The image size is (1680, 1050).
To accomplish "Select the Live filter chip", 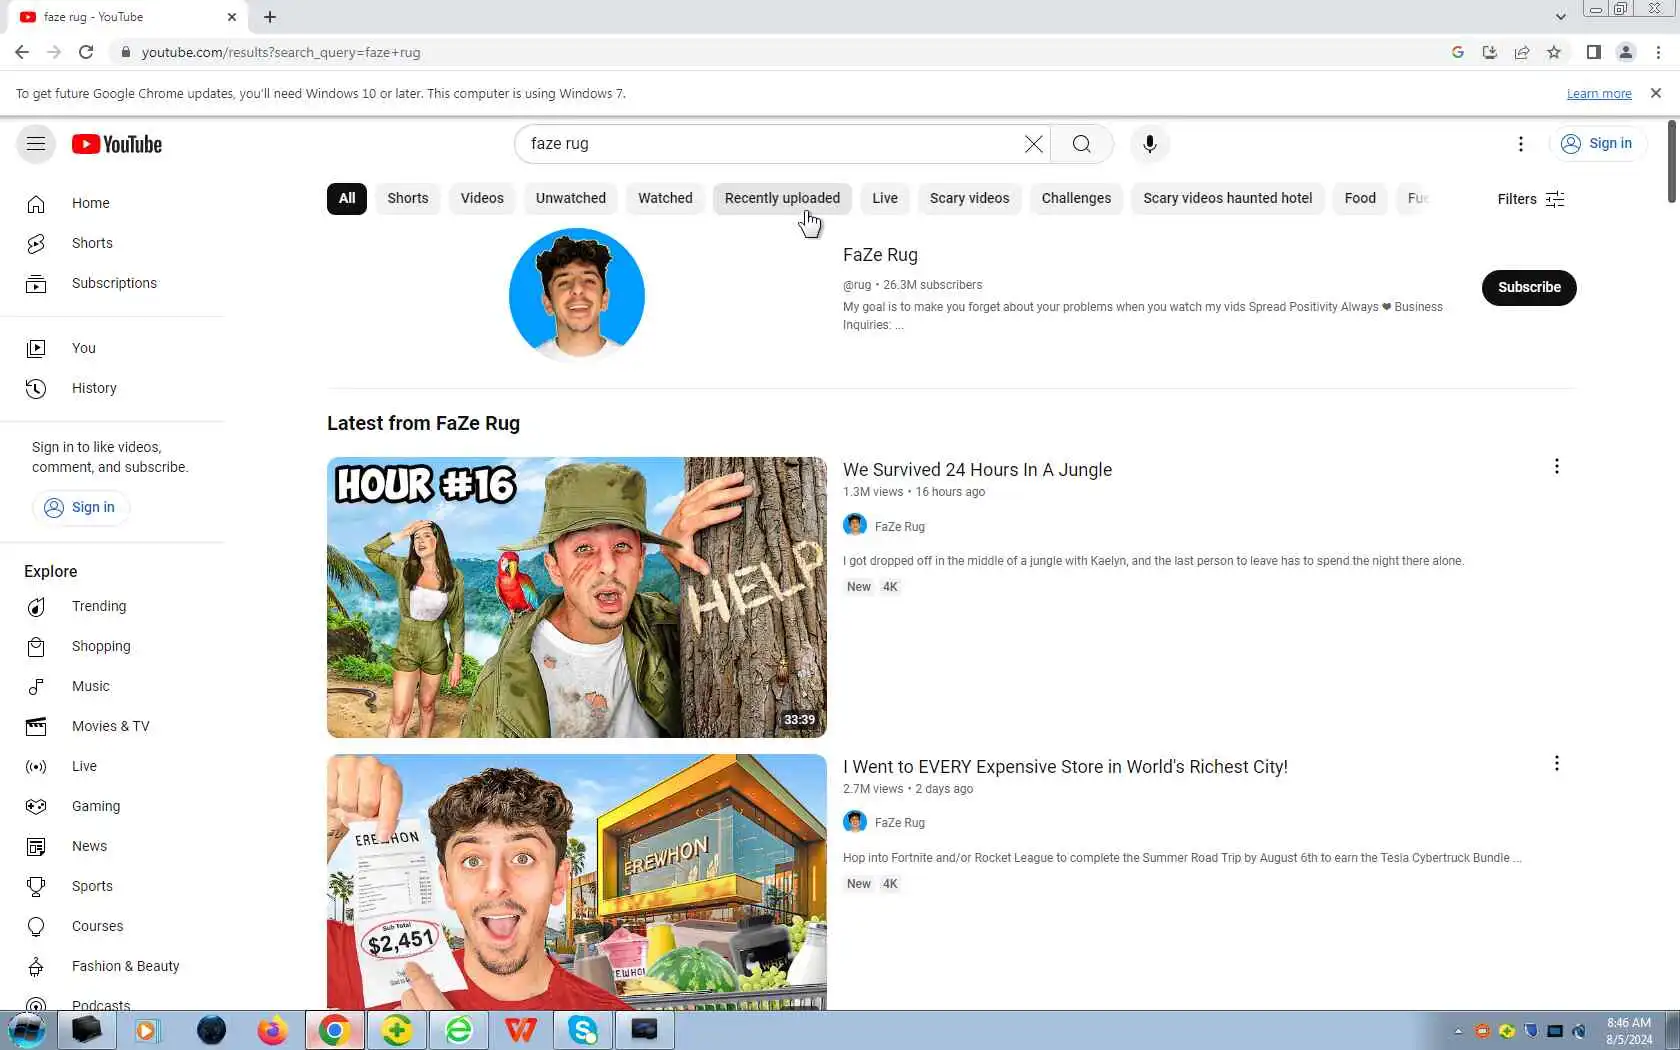I will point(885,198).
